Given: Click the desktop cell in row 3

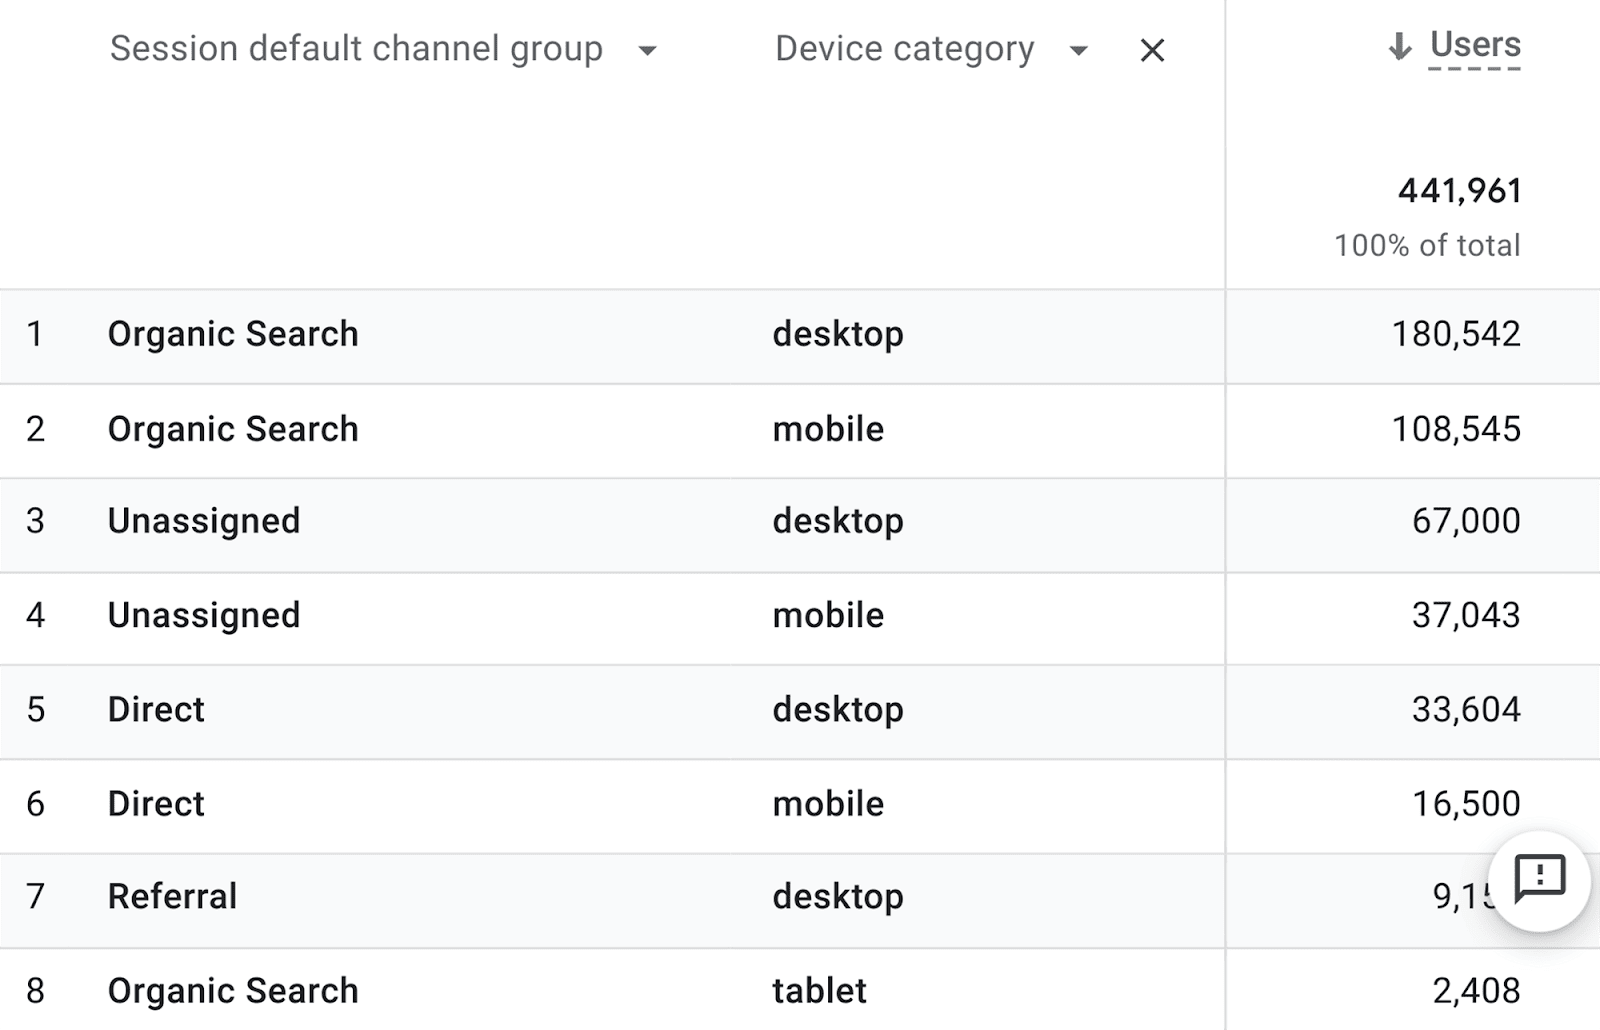Looking at the screenshot, I should tap(838, 521).
